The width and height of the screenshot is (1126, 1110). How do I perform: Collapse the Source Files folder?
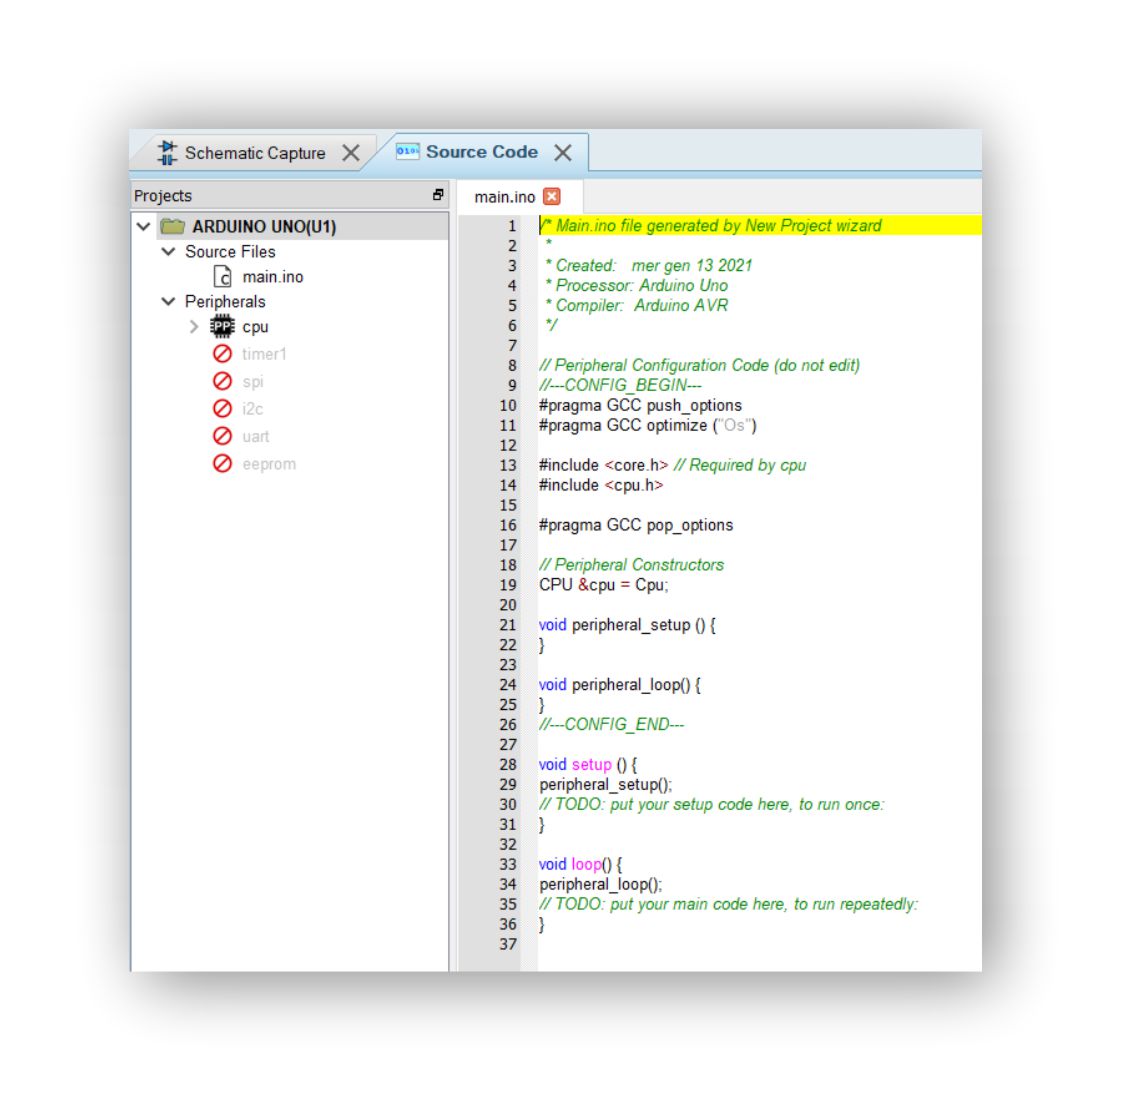coord(169,251)
